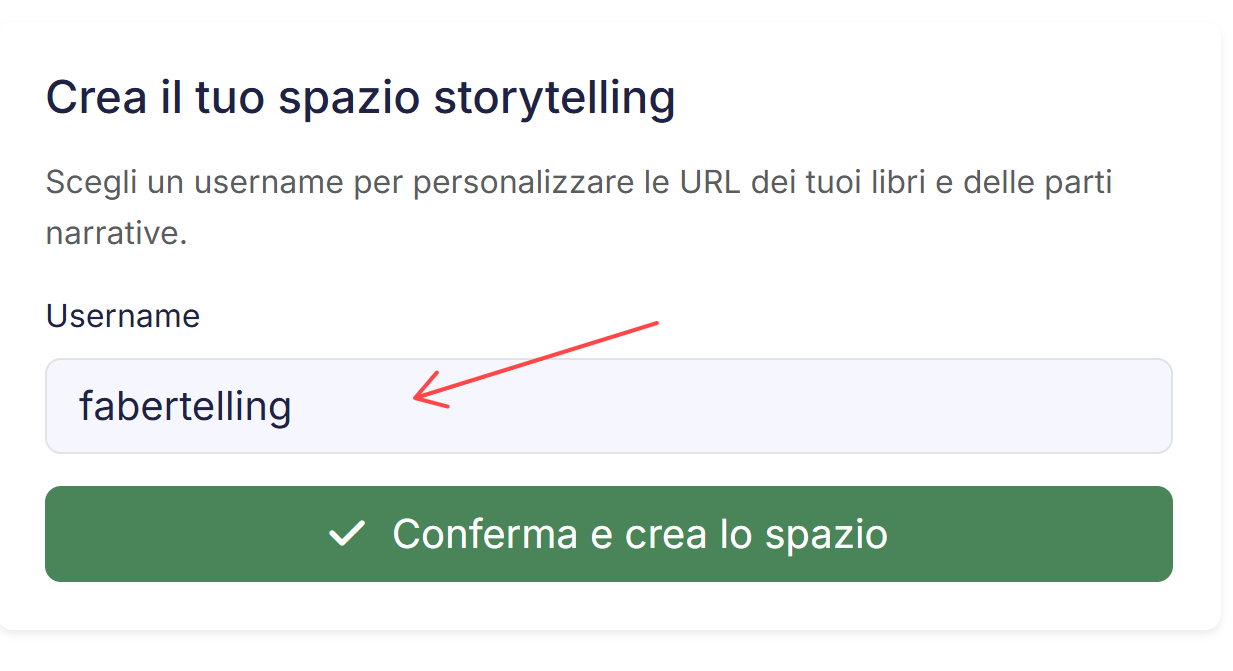1233x671 pixels.
Task: Focus the Username input field
Action: (700, 406)
